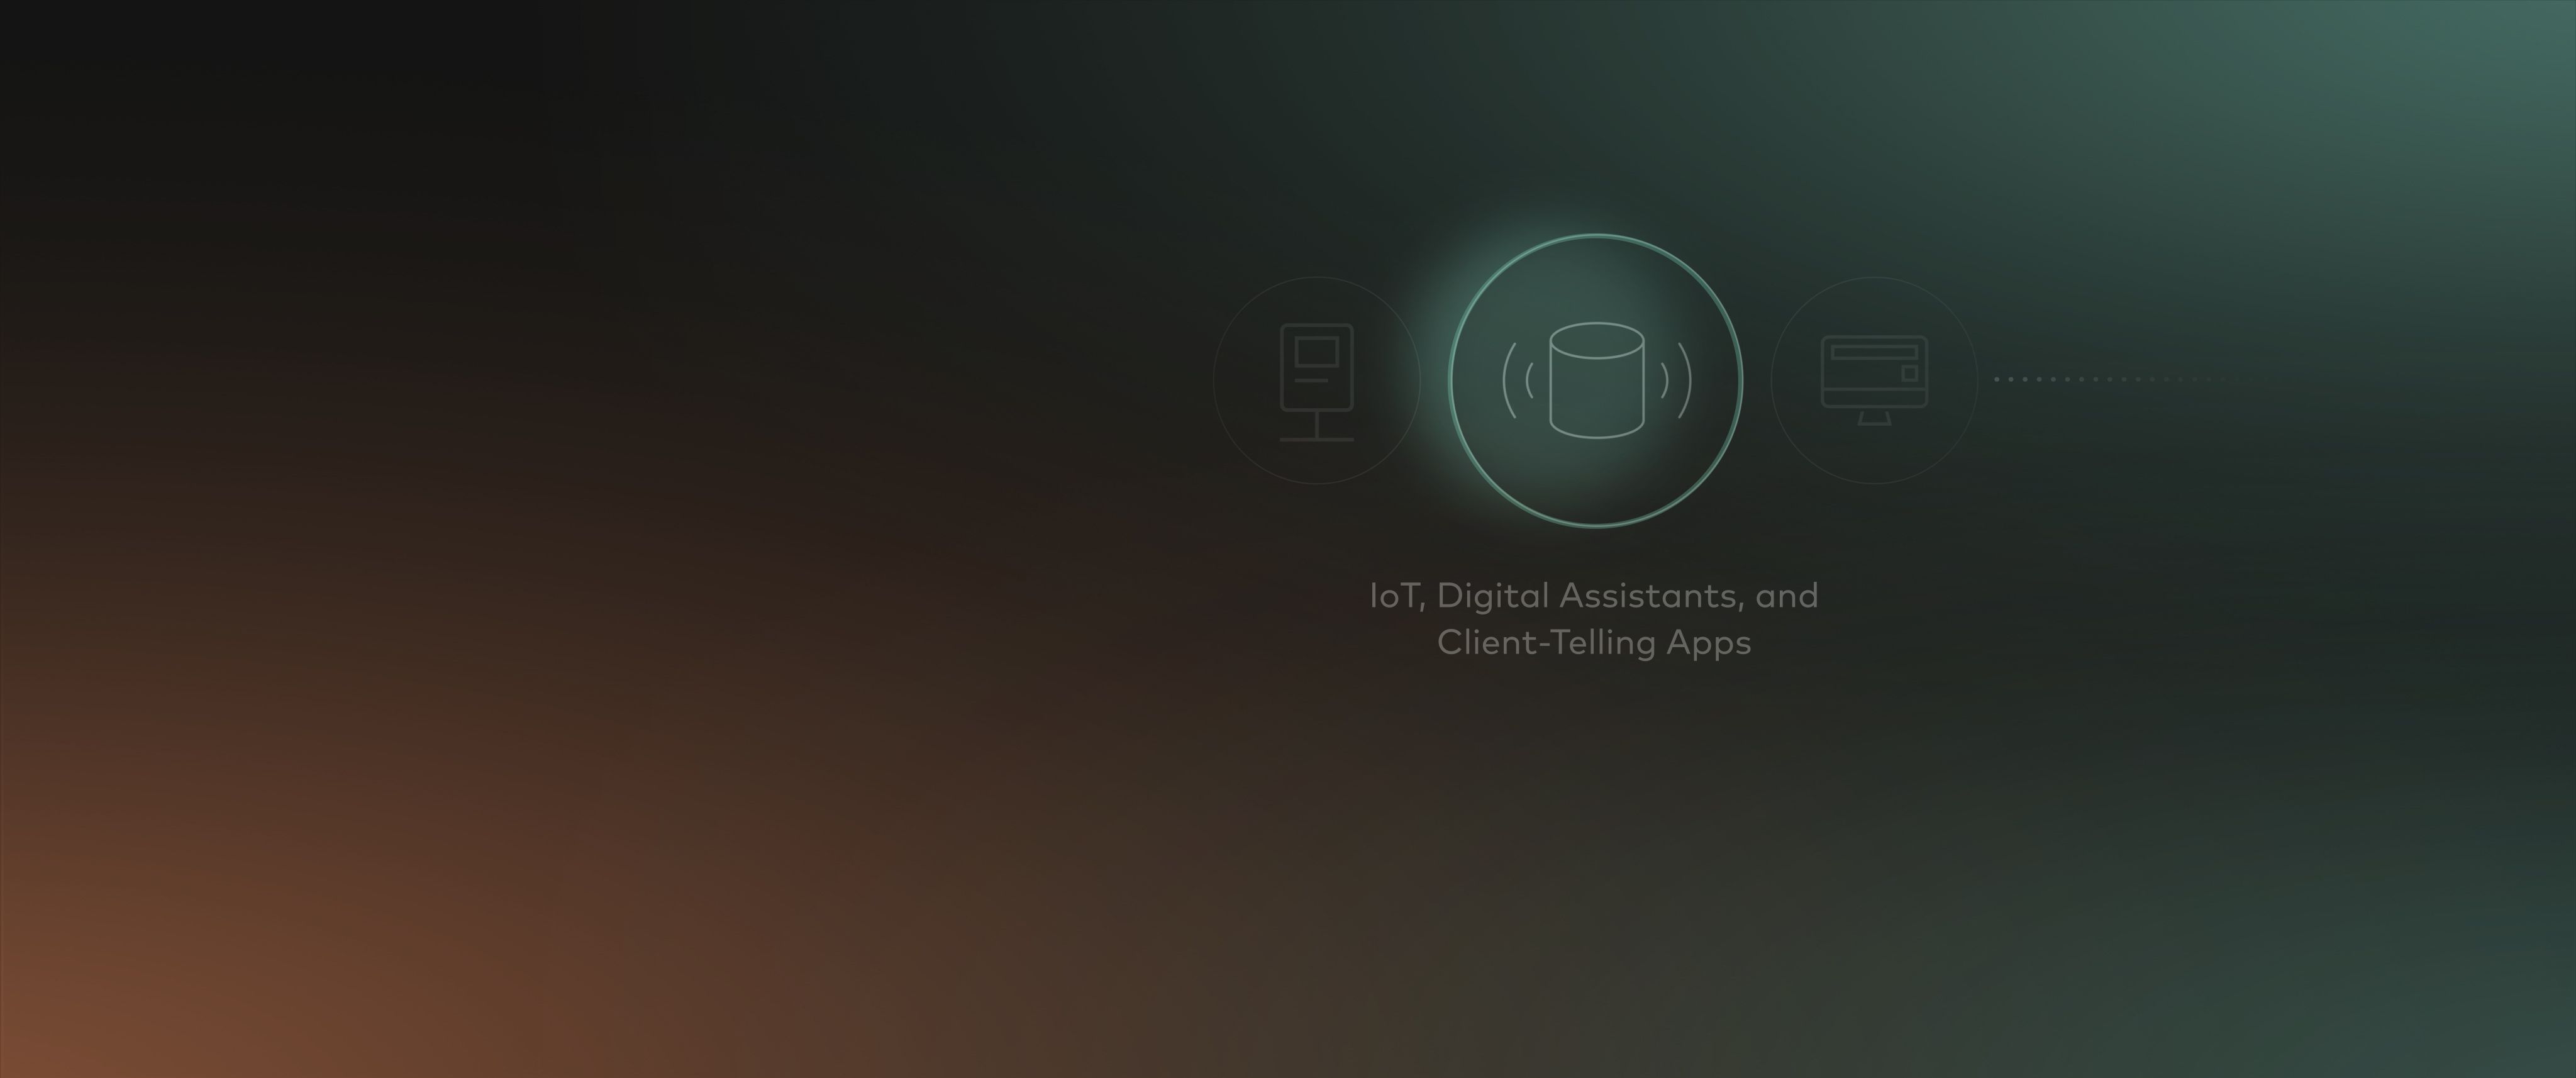Click the kiosk stand base line
2576x1078 pixels.
tap(1316, 439)
